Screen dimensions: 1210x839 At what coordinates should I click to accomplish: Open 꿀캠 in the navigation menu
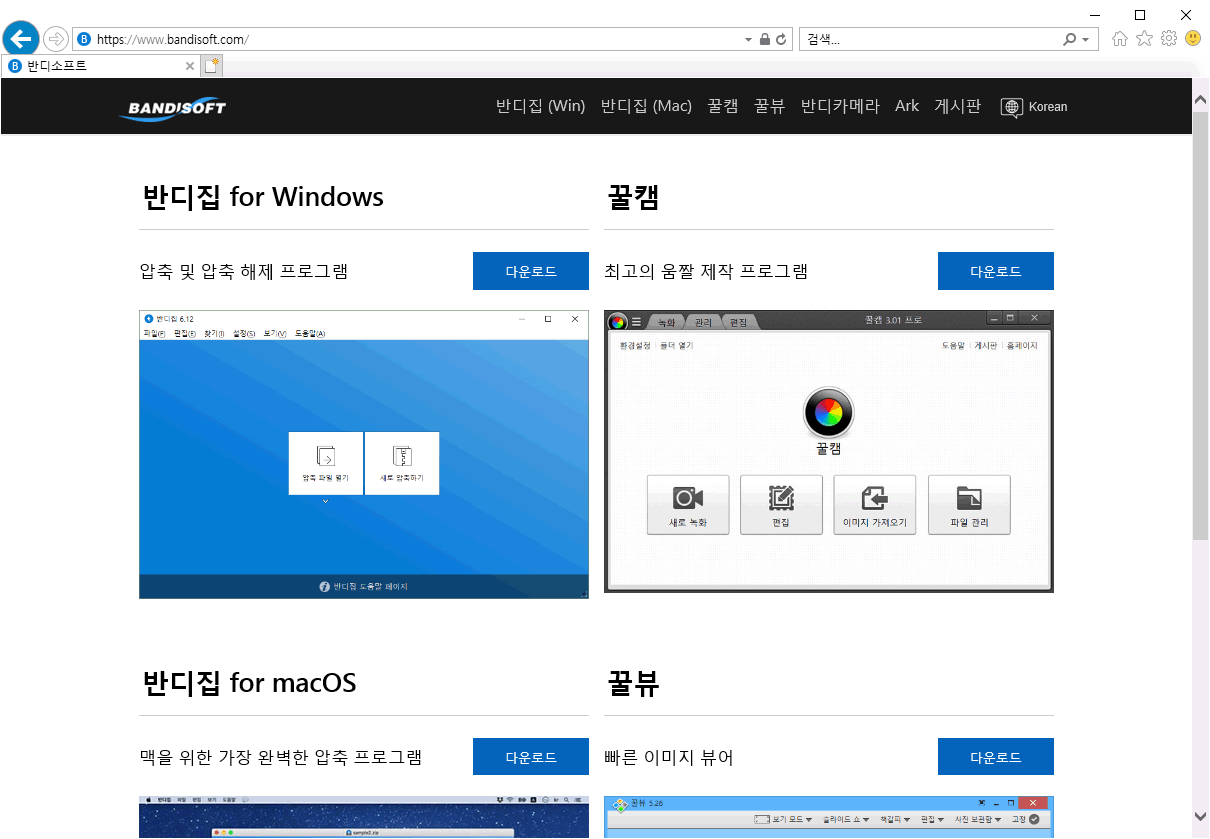(x=723, y=106)
